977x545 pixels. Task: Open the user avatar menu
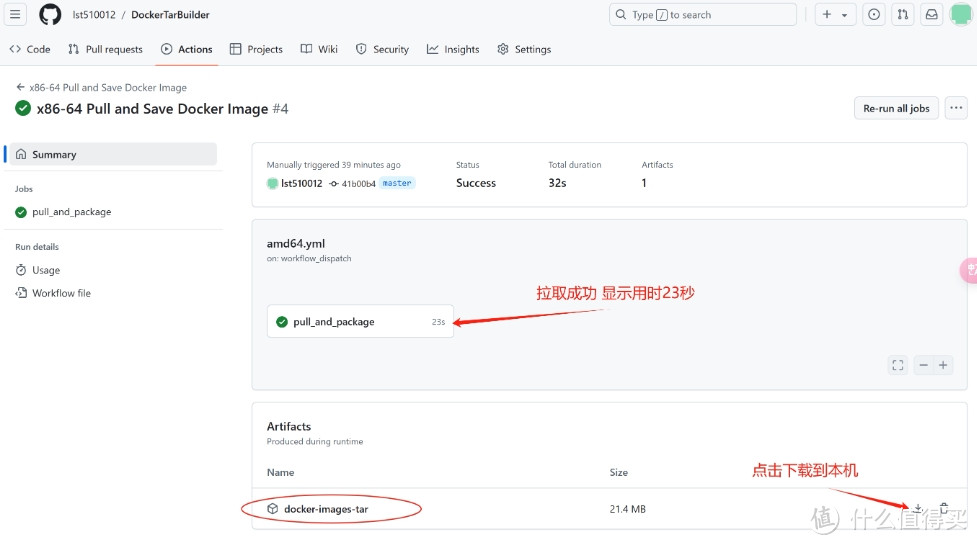click(961, 14)
